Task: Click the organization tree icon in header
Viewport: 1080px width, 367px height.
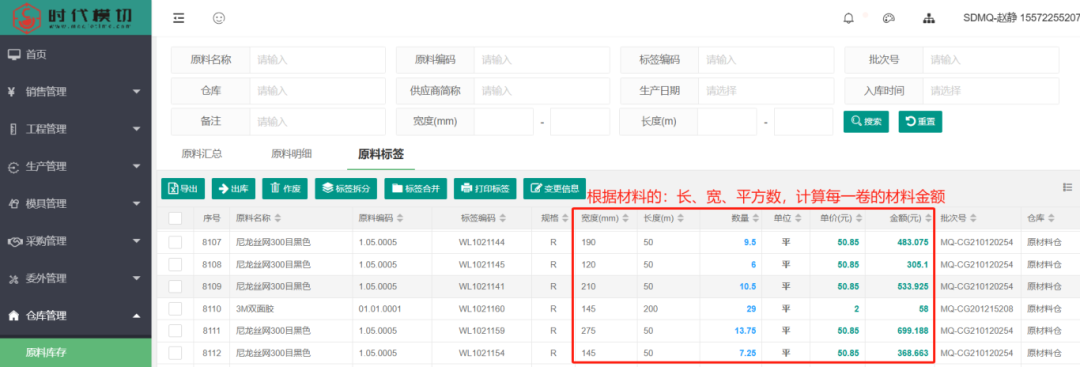Action: (928, 19)
